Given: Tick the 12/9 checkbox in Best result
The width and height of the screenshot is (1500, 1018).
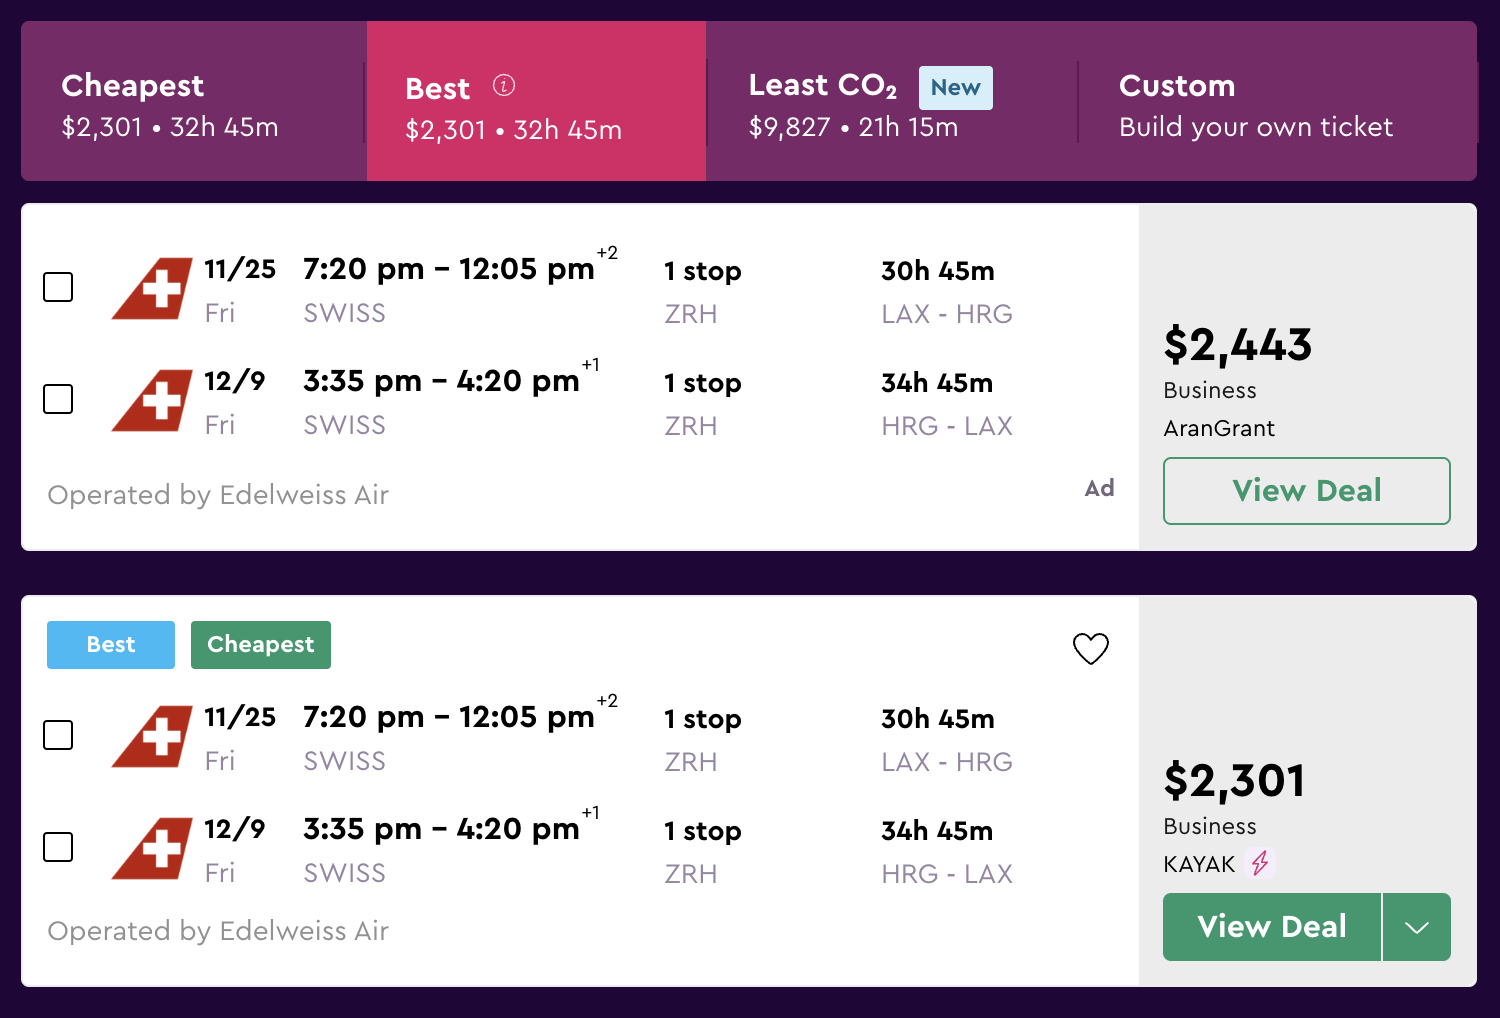Looking at the screenshot, I should pos(58,847).
